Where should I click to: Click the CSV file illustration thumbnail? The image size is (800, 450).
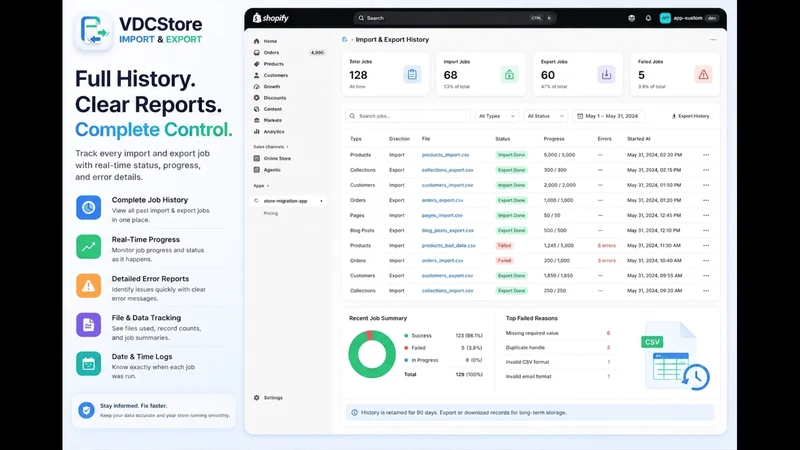pos(675,356)
